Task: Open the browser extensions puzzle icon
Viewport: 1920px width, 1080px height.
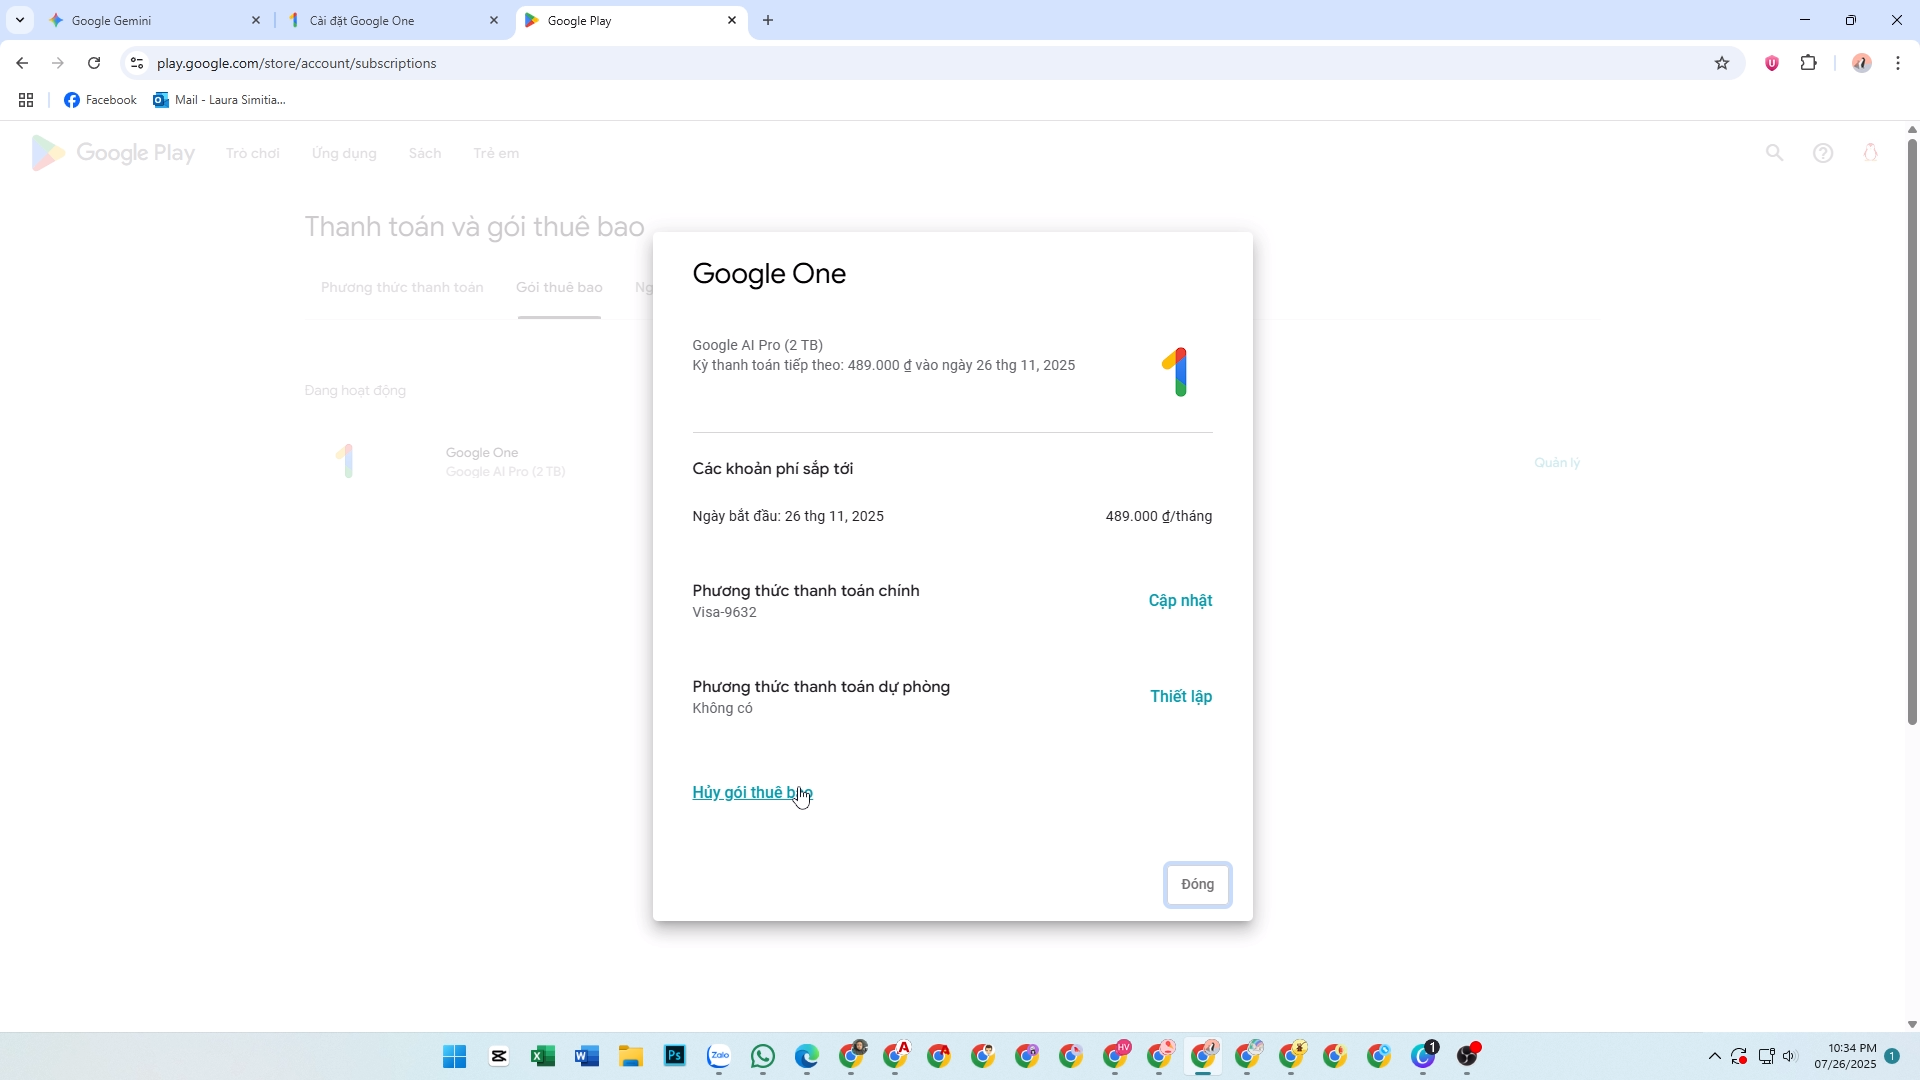Action: [x=1808, y=63]
